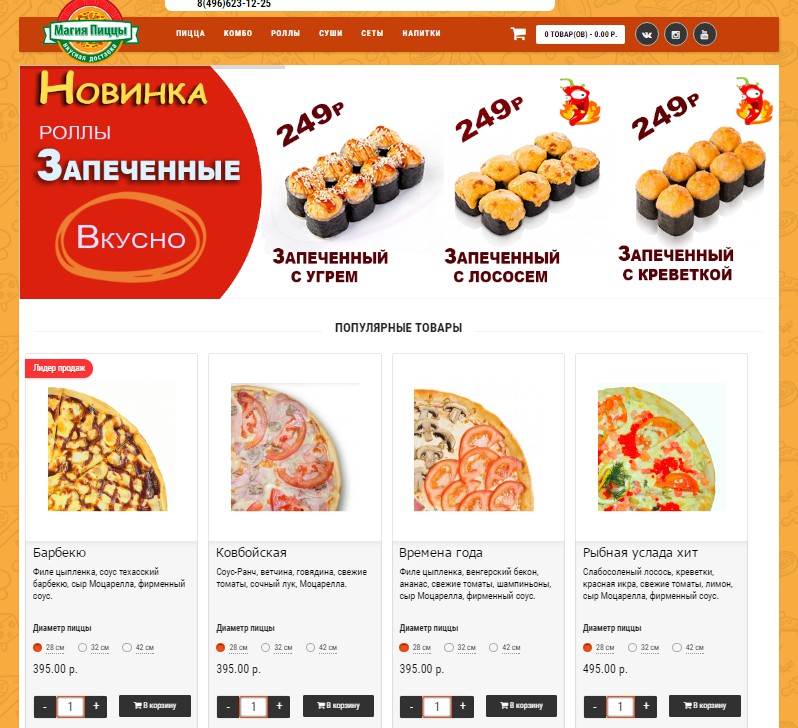Open the YouTube channel icon
The width and height of the screenshot is (798, 728).
click(x=705, y=35)
